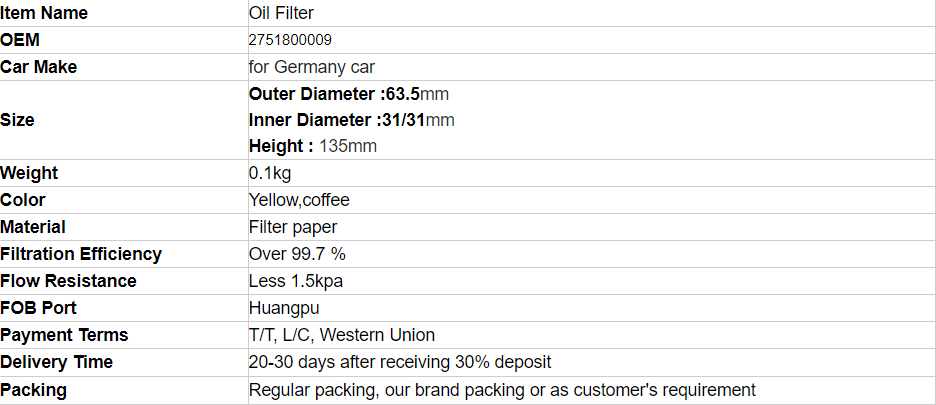The height and width of the screenshot is (405, 936).
Task: Click the 'Over 99.7 %' efficiency value
Action: 297,254
